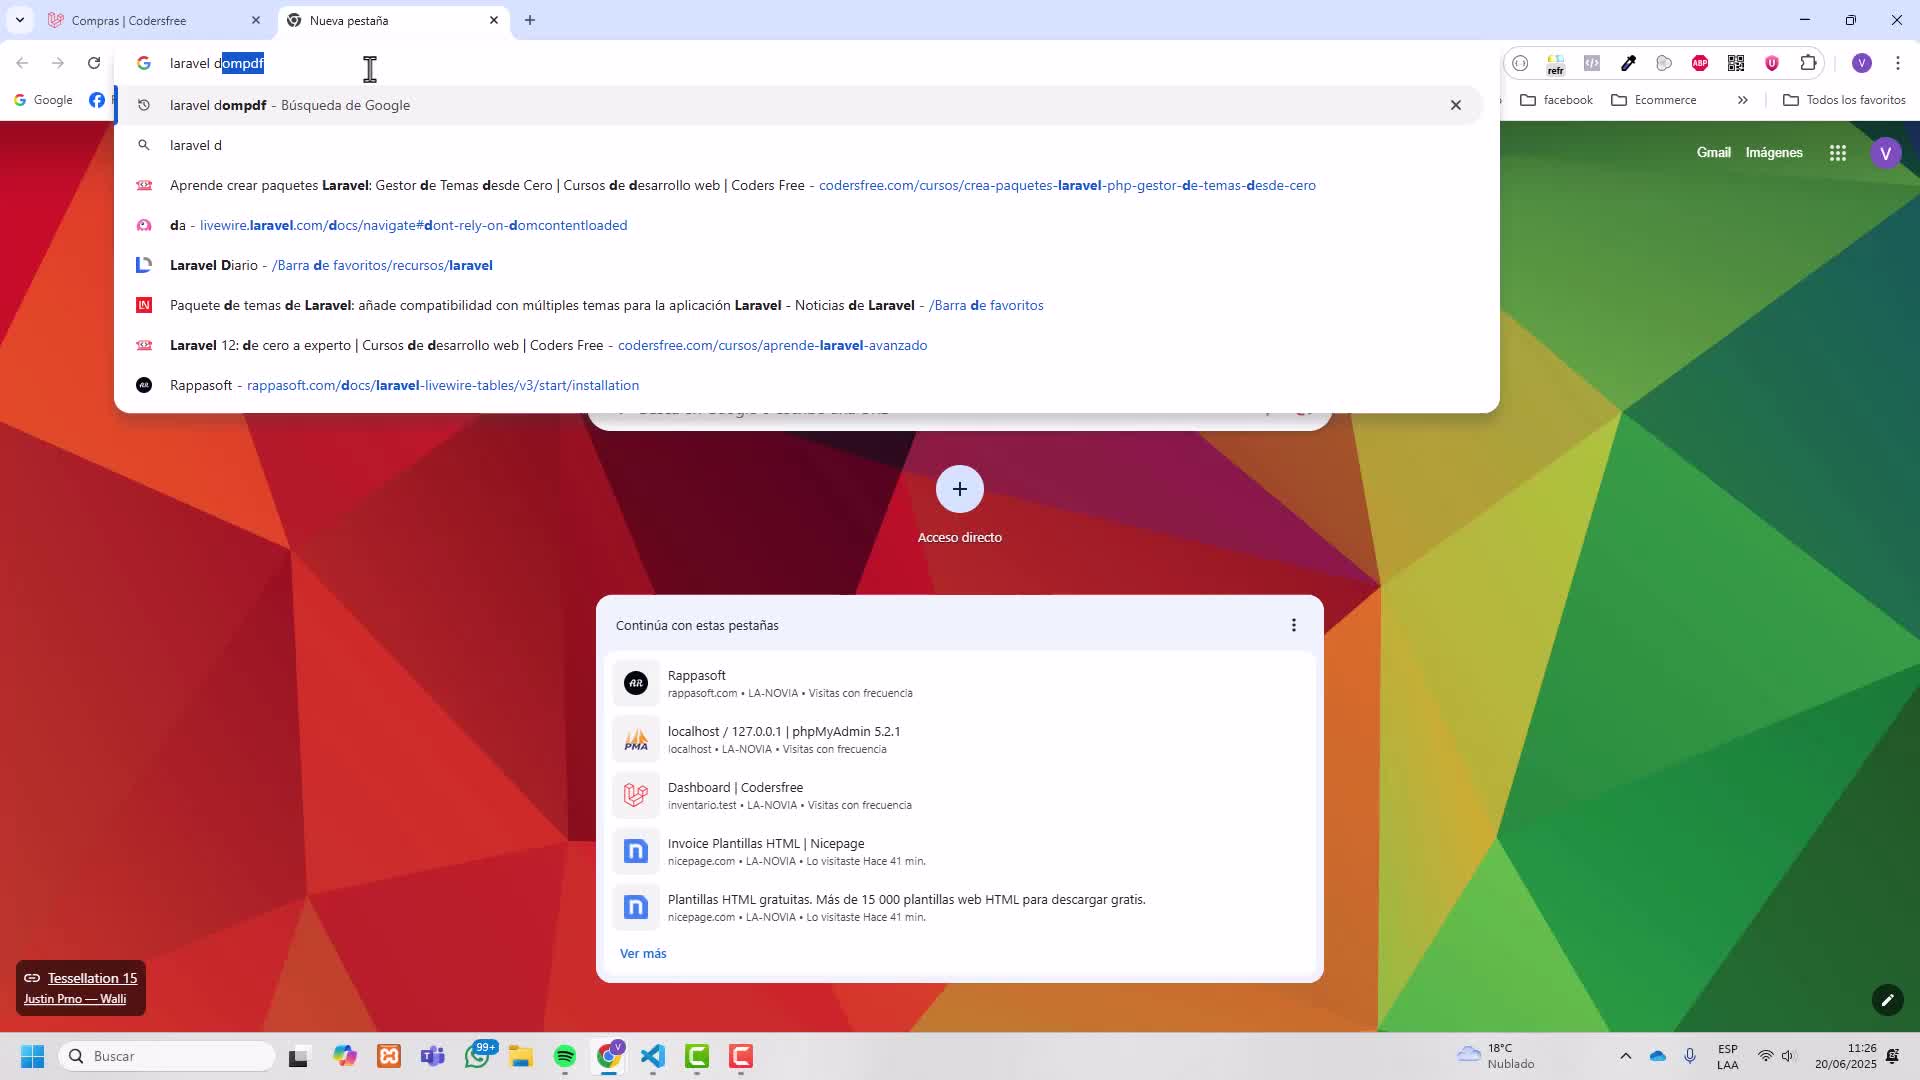Open the Extensions puzzle-piece menu
Viewport: 1920px width, 1080px height.
[1808, 63]
